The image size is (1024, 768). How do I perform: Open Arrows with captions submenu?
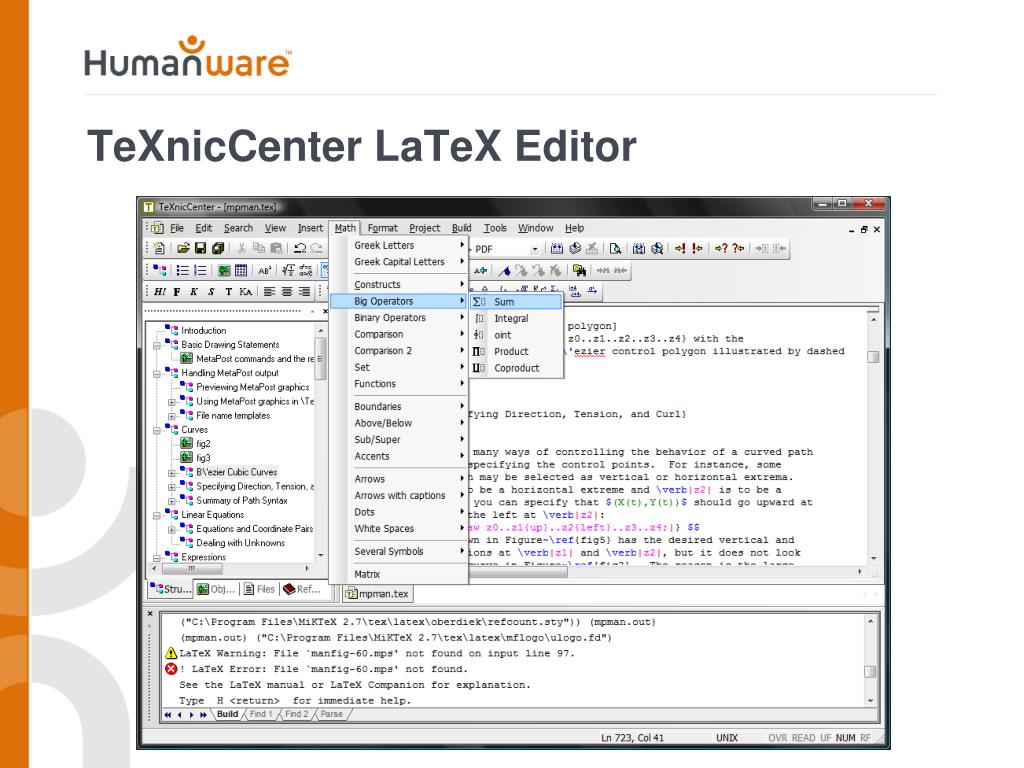point(399,496)
